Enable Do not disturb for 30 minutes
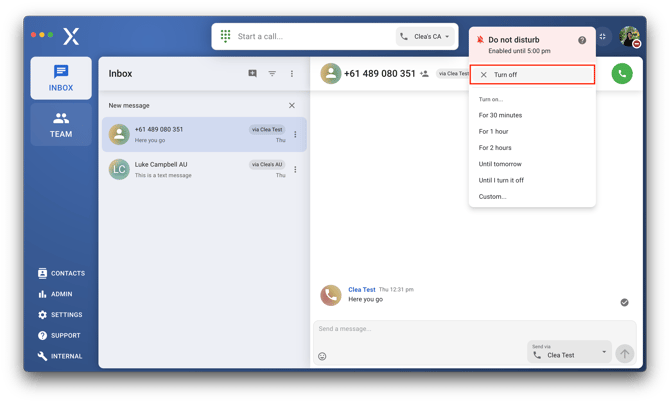 [x=500, y=116]
